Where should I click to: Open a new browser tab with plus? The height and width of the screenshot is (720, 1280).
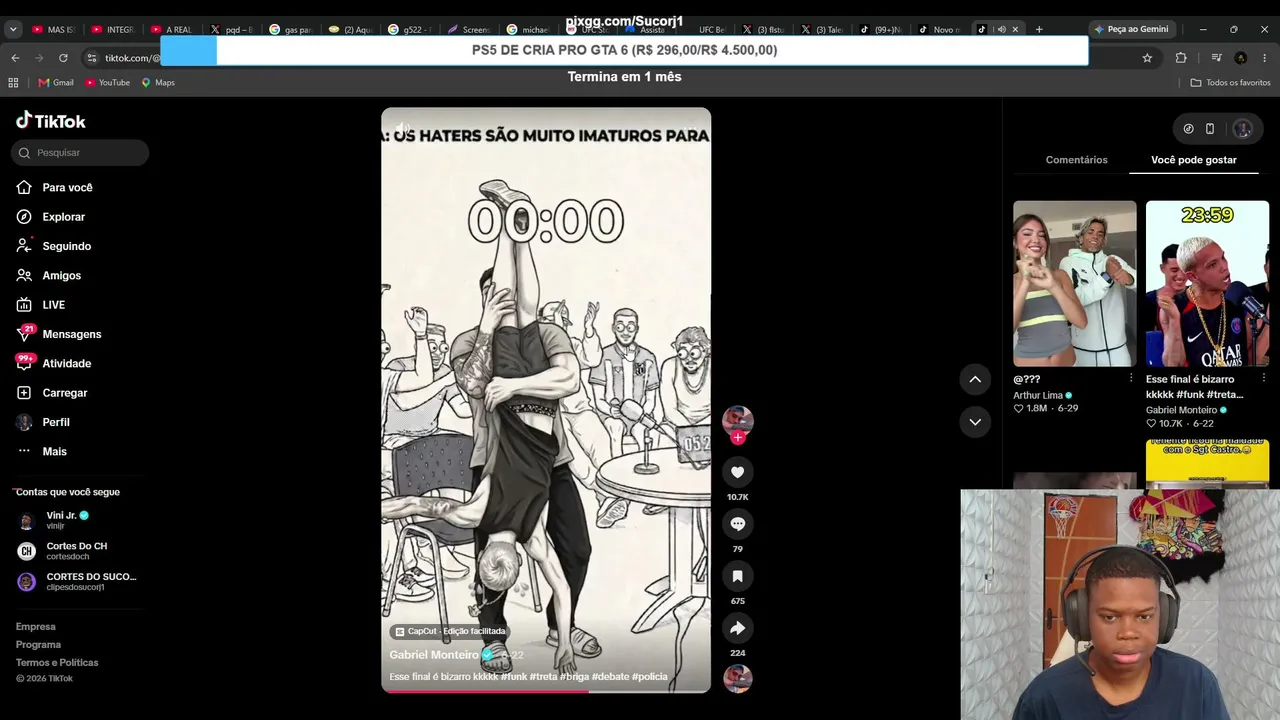click(1039, 30)
